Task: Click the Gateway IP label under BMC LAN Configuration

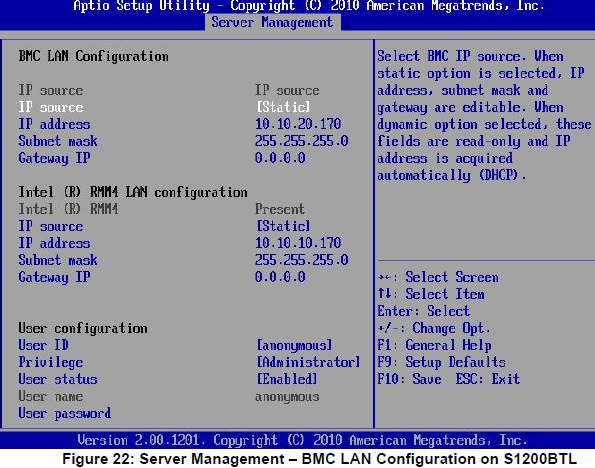Action: (x=54, y=158)
